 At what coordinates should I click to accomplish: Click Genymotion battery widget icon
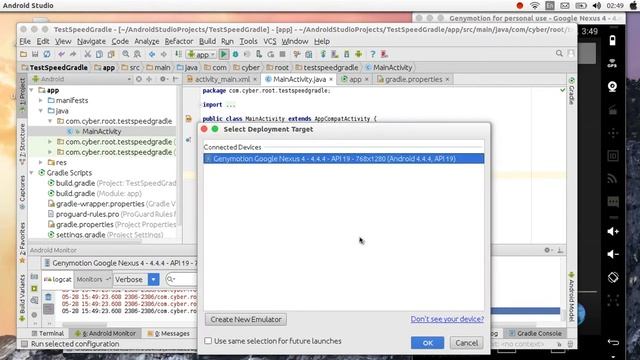612,40
